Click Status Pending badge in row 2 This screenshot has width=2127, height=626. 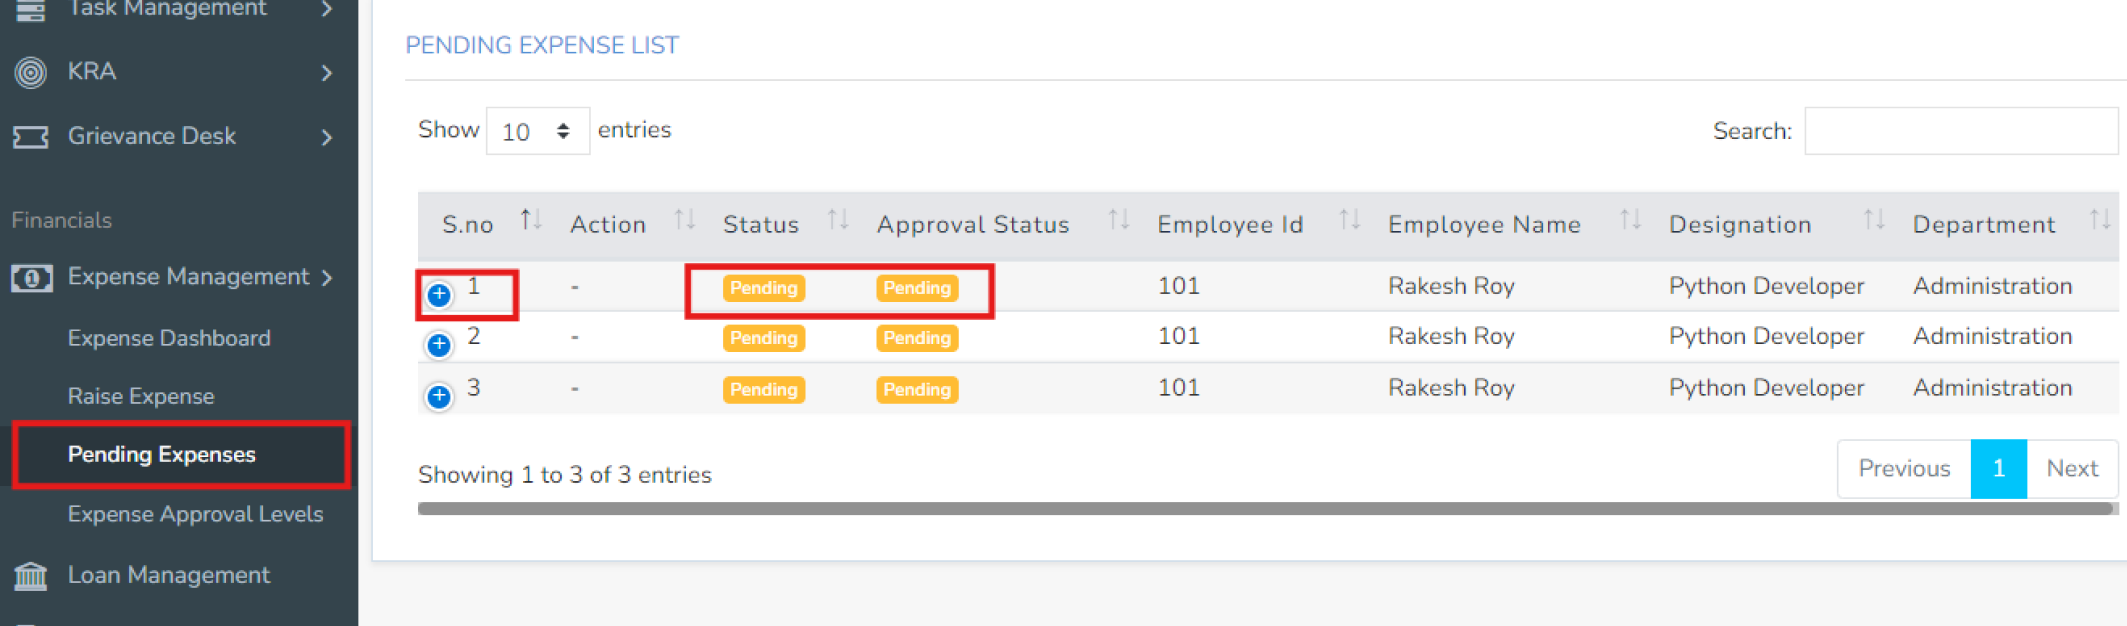click(764, 338)
